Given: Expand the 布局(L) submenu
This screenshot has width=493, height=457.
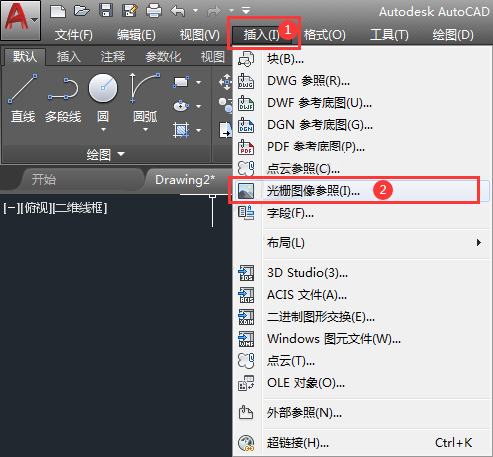Looking at the screenshot, I should click(x=374, y=243).
